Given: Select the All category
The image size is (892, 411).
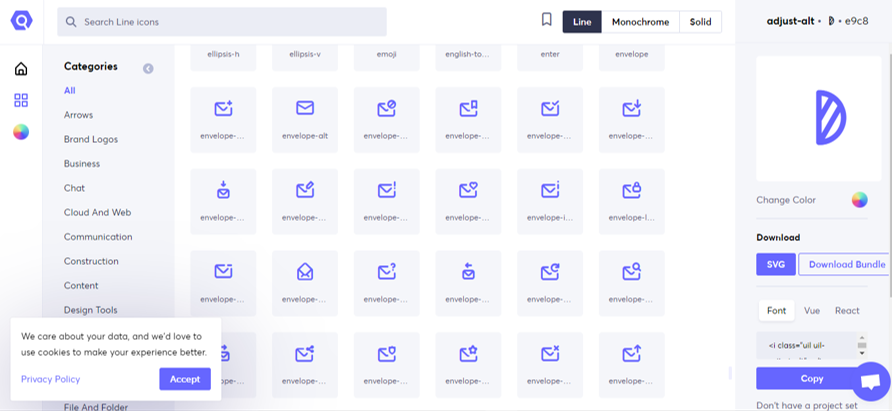Looking at the screenshot, I should (x=69, y=91).
